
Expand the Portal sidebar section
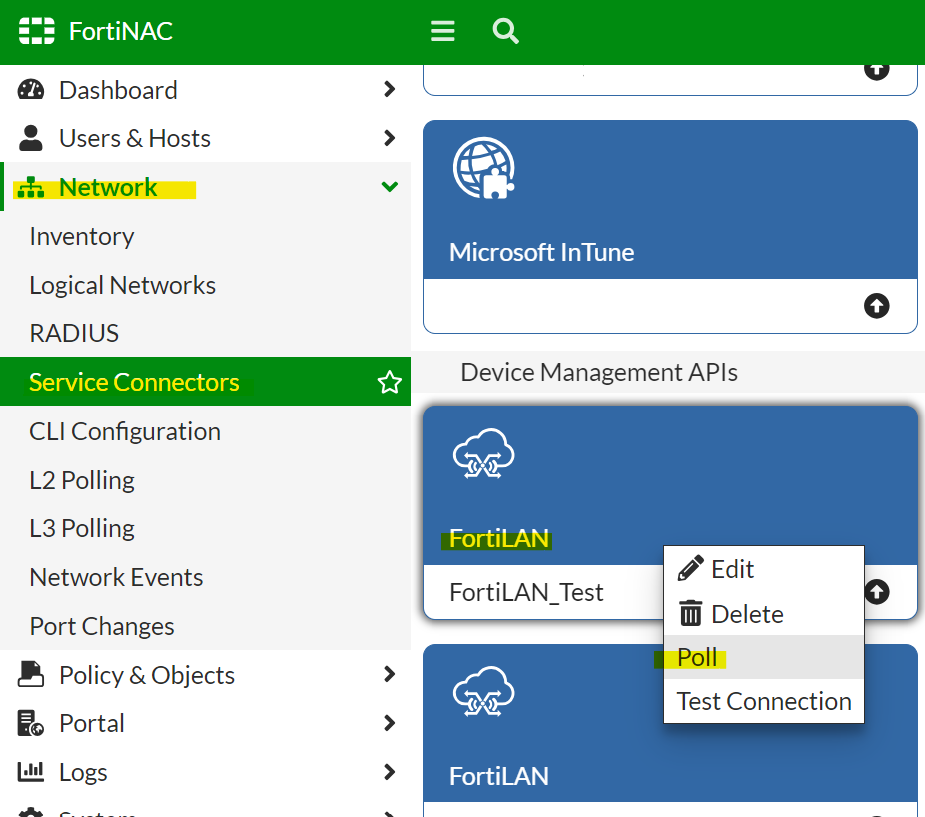point(389,723)
